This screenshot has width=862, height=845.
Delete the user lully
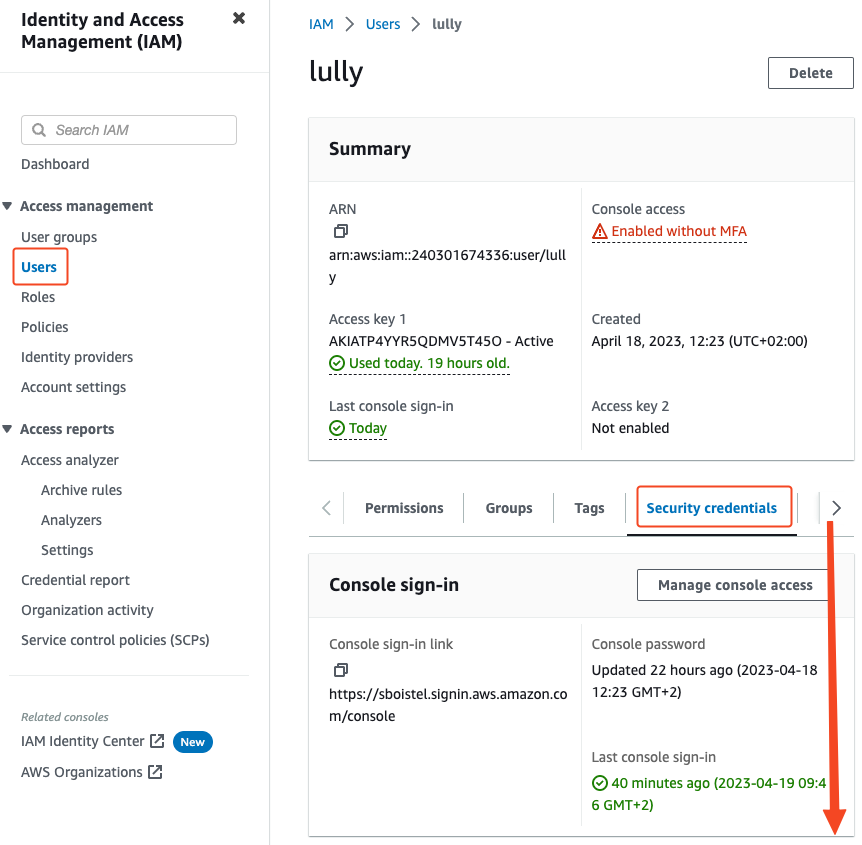[810, 73]
